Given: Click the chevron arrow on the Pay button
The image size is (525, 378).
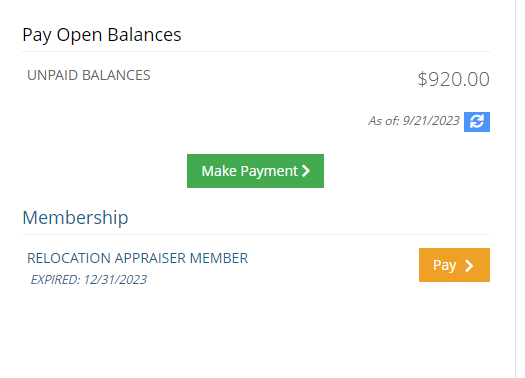Looking at the screenshot, I should (x=469, y=266).
